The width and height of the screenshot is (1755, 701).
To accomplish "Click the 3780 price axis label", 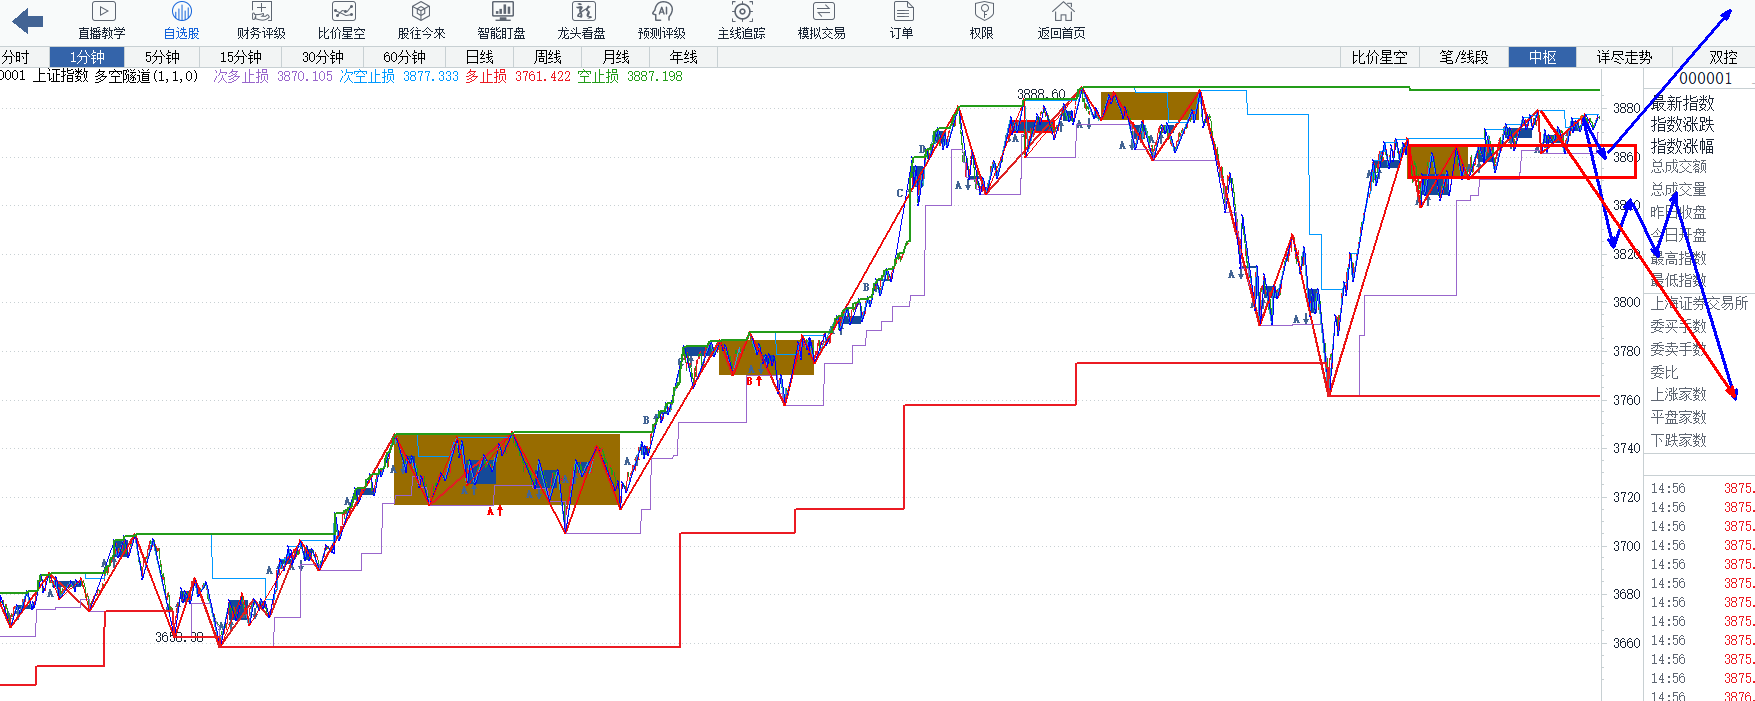I will 1626,351.
